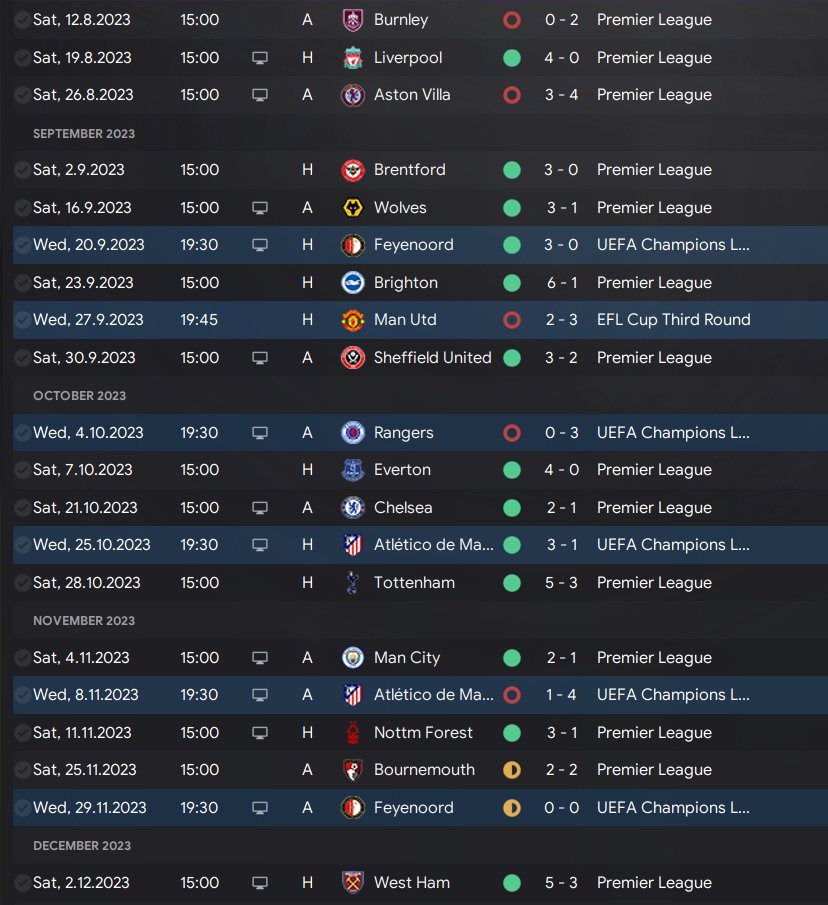Click the Nottm Forest team name
Viewport: 828px width, 905px height.
coord(423,733)
